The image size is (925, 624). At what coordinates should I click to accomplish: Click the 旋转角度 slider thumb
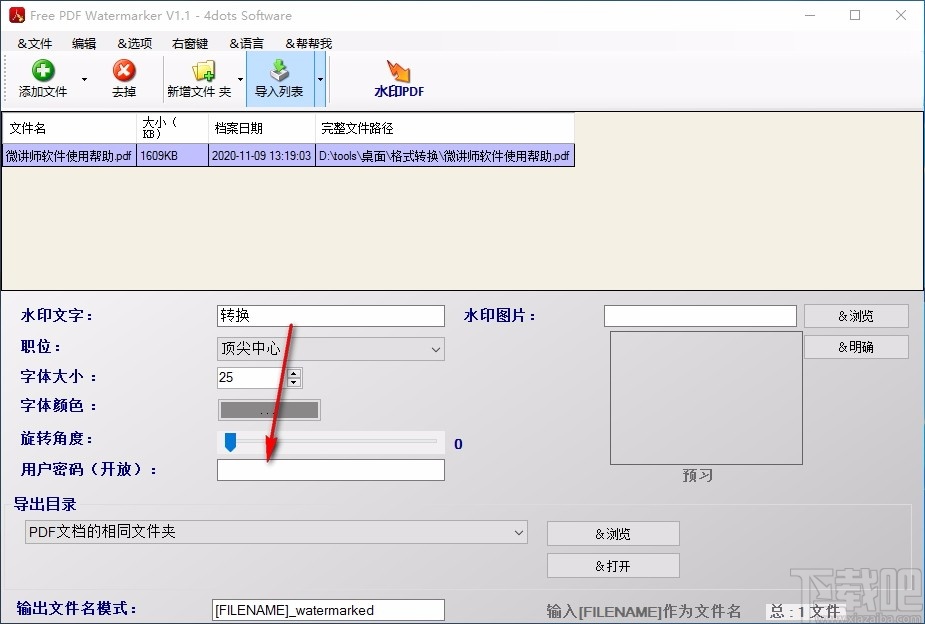tap(231, 442)
